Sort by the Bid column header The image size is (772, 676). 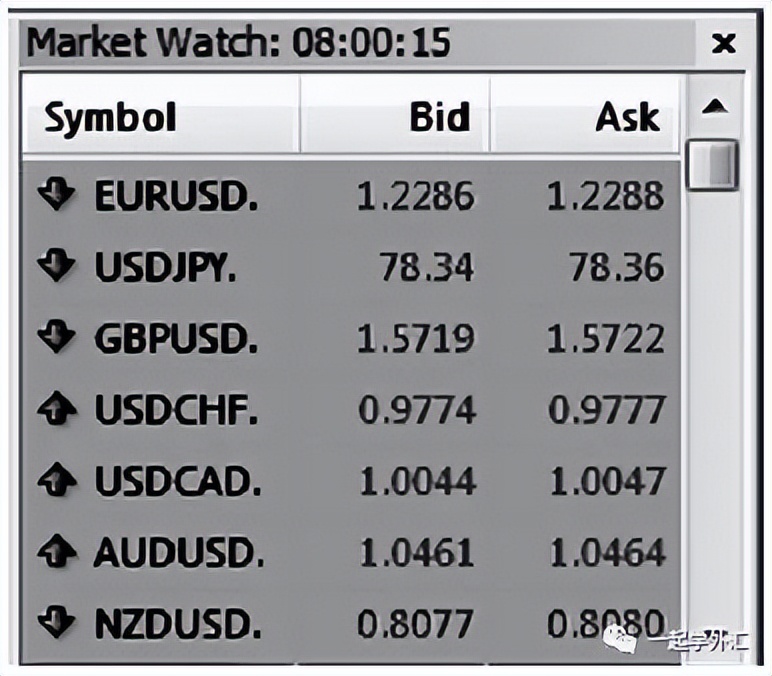pos(438,118)
